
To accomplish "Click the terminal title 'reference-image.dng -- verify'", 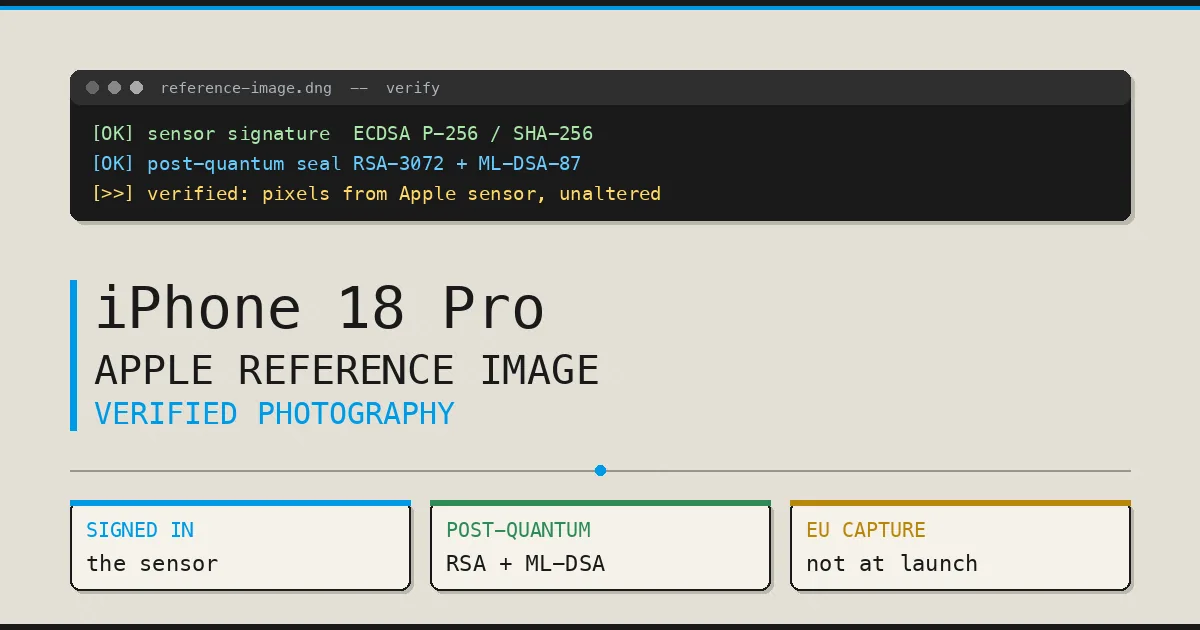I will pos(300,88).
